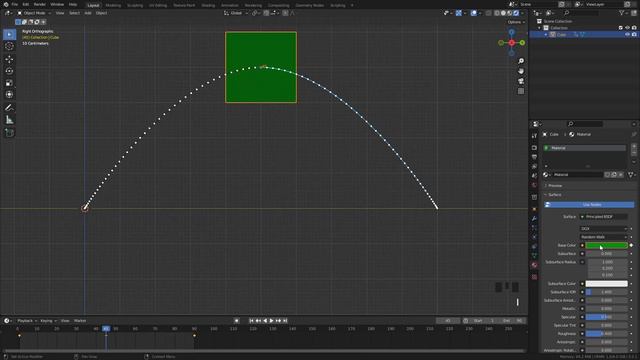Click the viewport zoom magnifier icon
The height and width of the screenshot is (360, 640).
point(521,61)
